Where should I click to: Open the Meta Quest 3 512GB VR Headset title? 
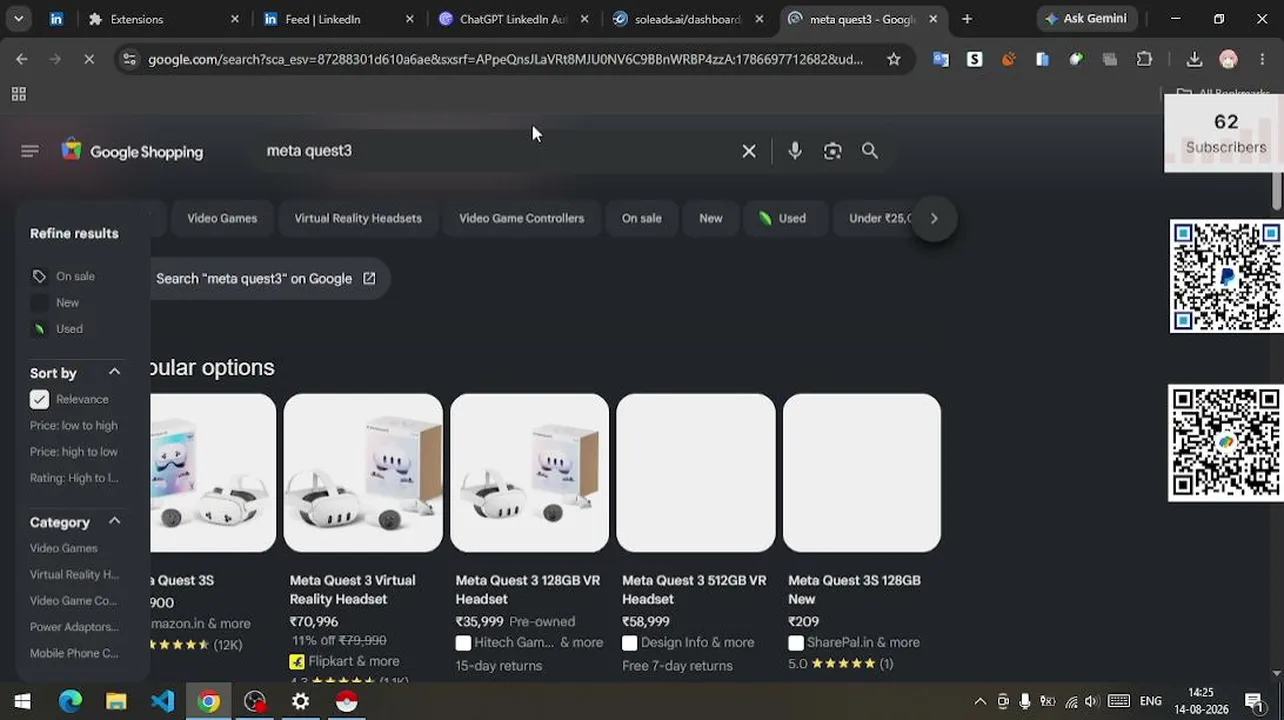coord(694,590)
